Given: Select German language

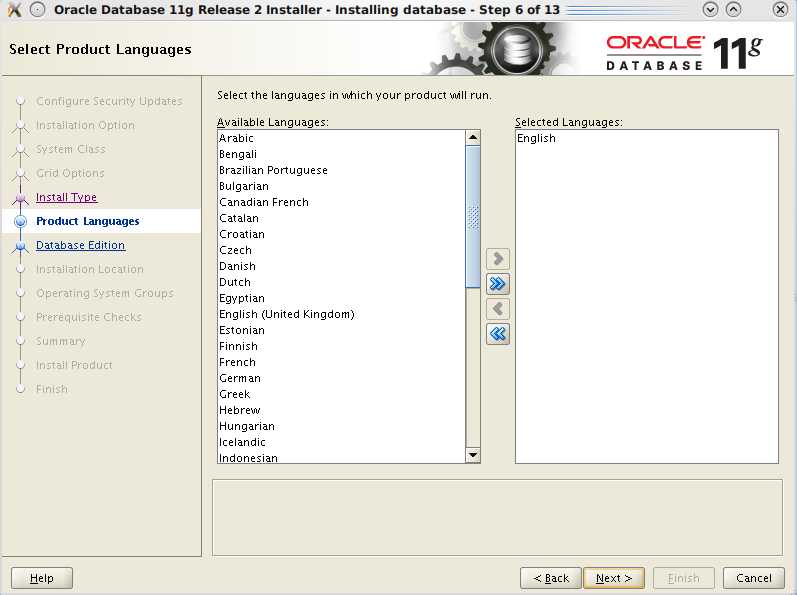Looking at the screenshot, I should (341, 378).
